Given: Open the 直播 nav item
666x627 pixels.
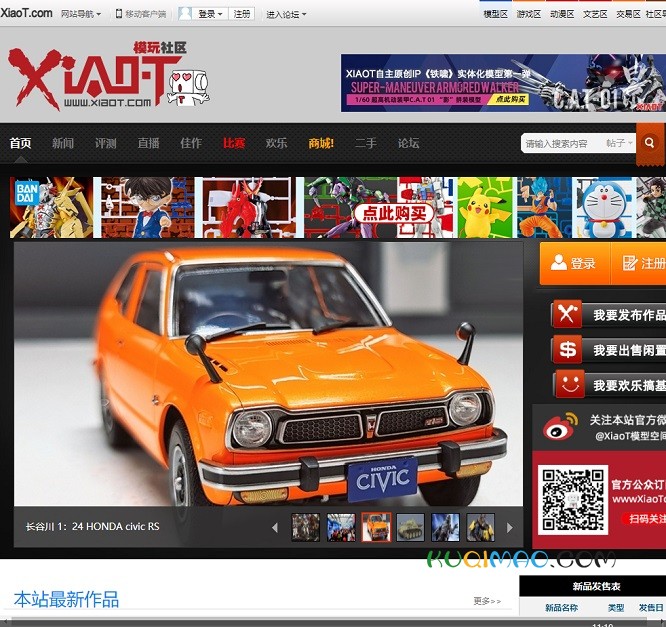Looking at the screenshot, I should pos(148,143).
